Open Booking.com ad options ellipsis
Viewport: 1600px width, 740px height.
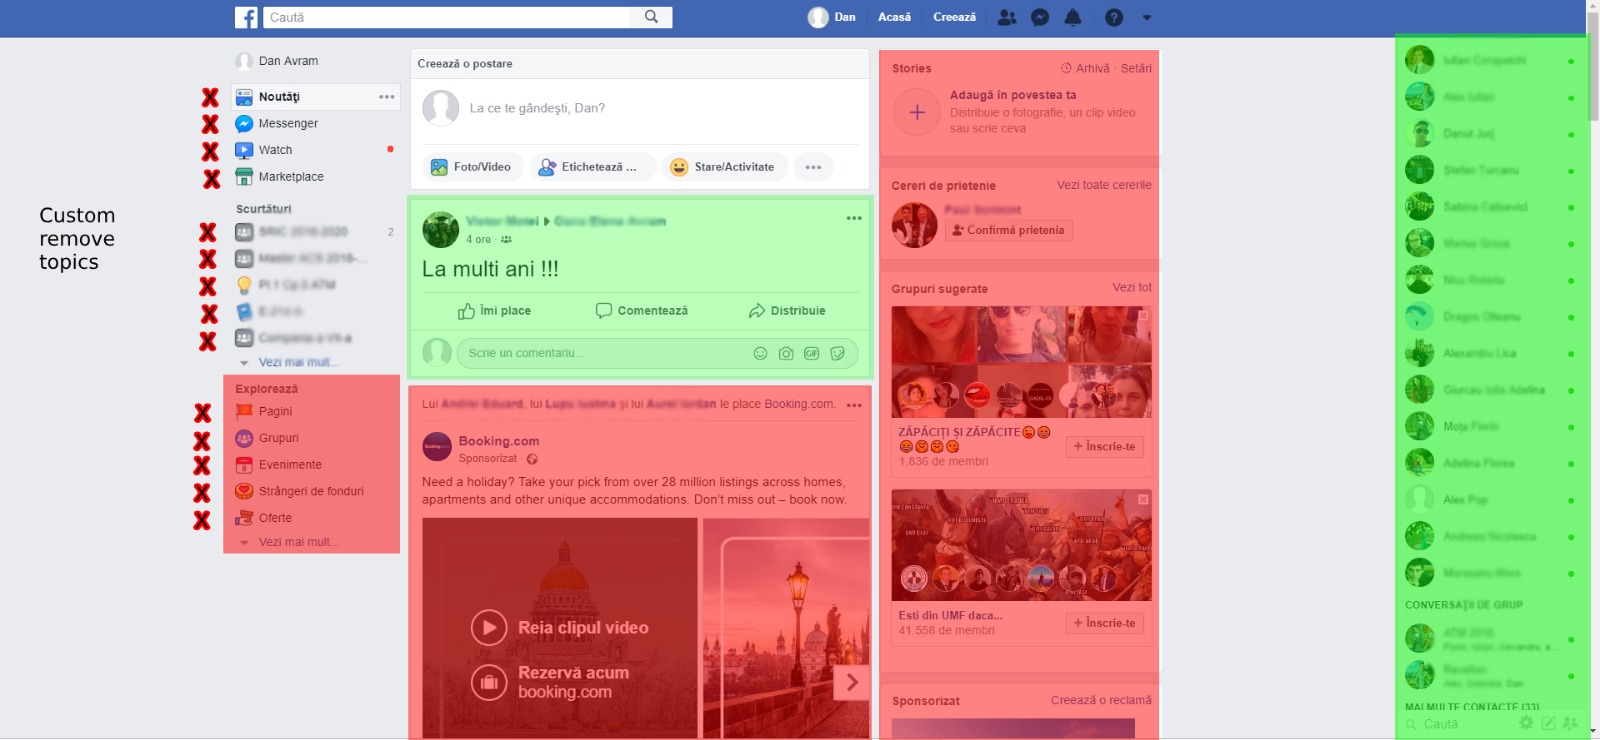tap(854, 405)
